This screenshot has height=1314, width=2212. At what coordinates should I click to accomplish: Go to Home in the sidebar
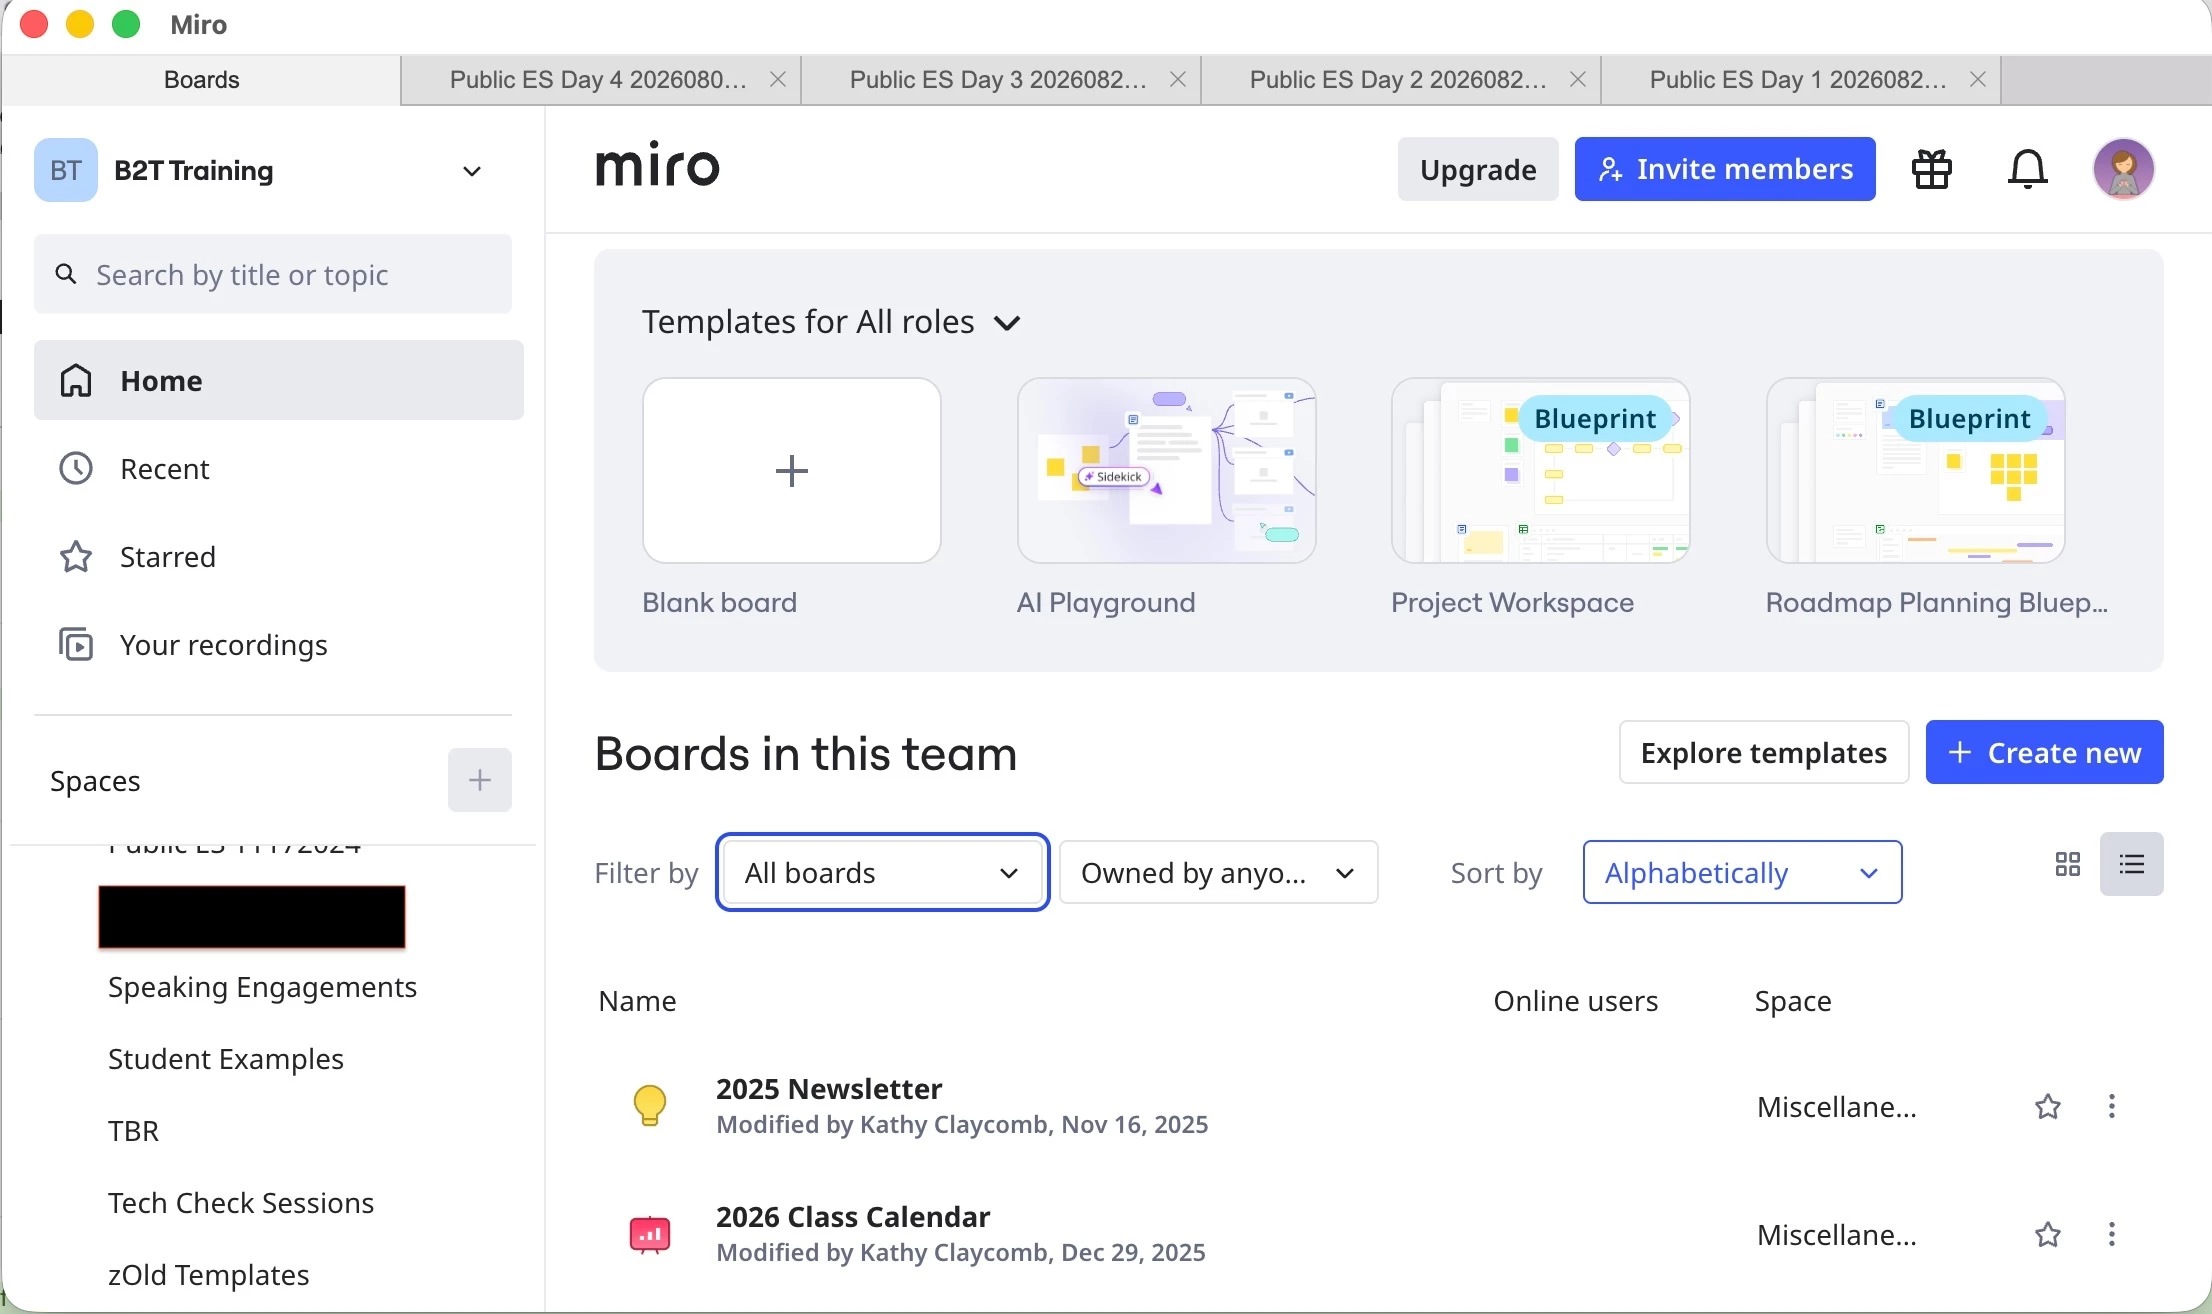279,381
